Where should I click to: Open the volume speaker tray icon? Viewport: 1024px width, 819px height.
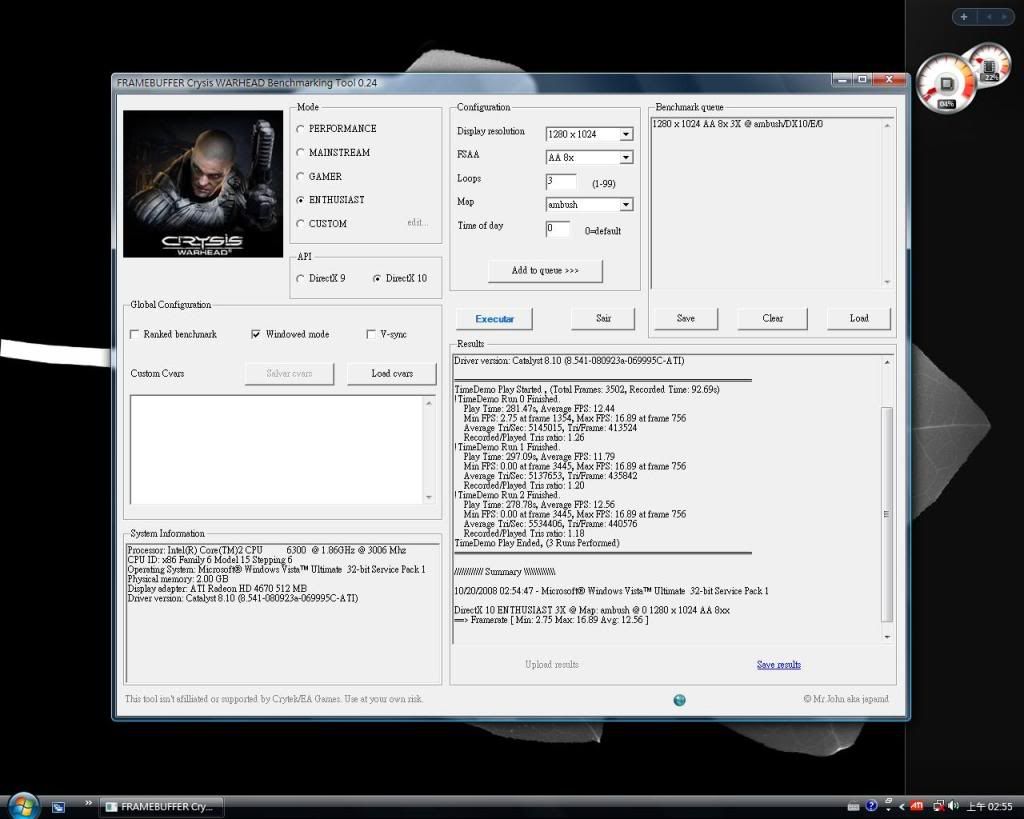(953, 806)
